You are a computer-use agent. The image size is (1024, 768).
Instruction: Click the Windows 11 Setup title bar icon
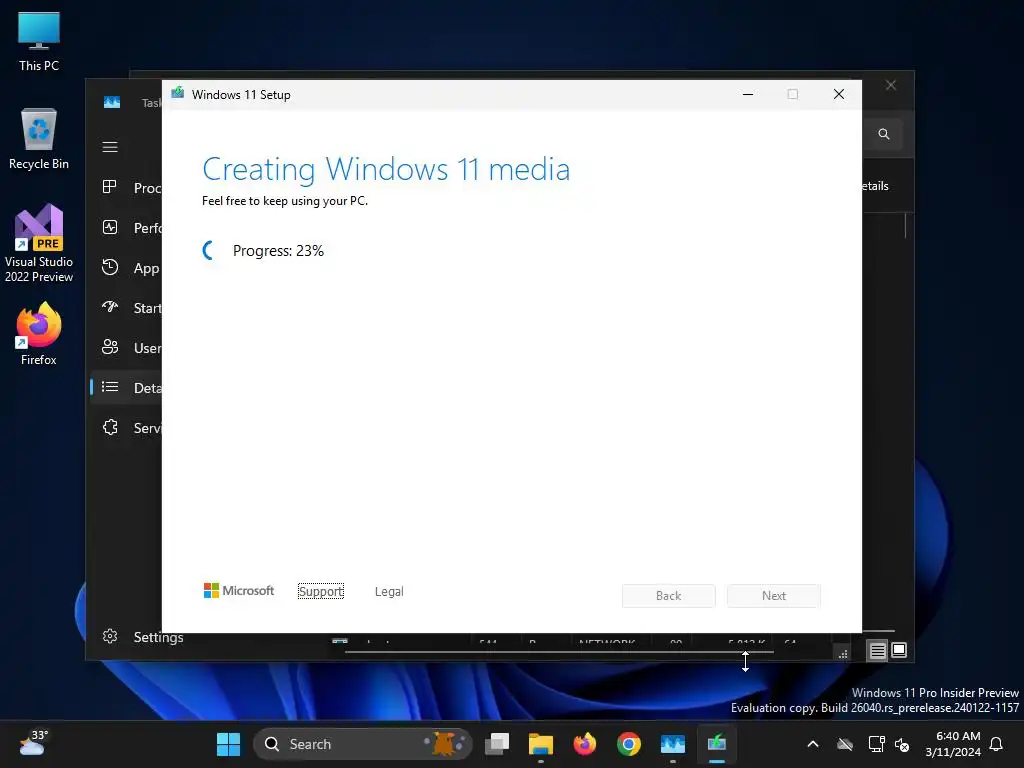tap(178, 93)
